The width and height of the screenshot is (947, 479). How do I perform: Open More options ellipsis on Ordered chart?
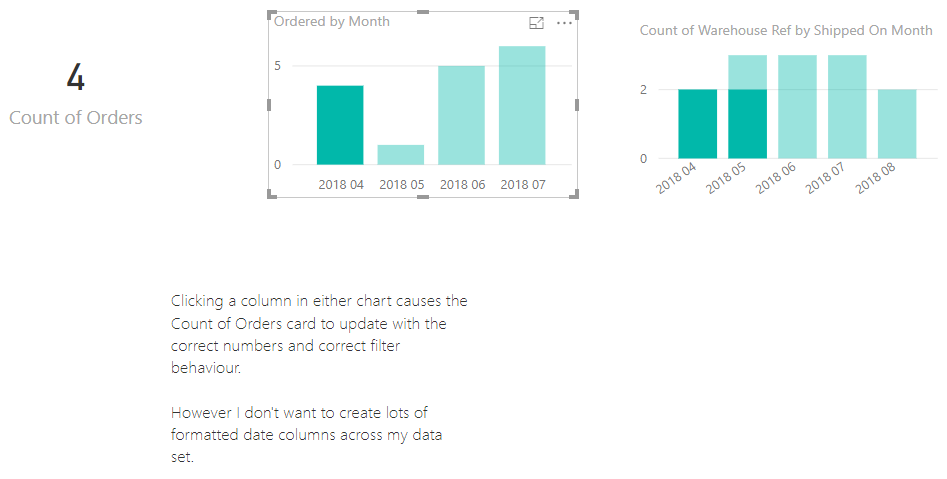[x=564, y=22]
